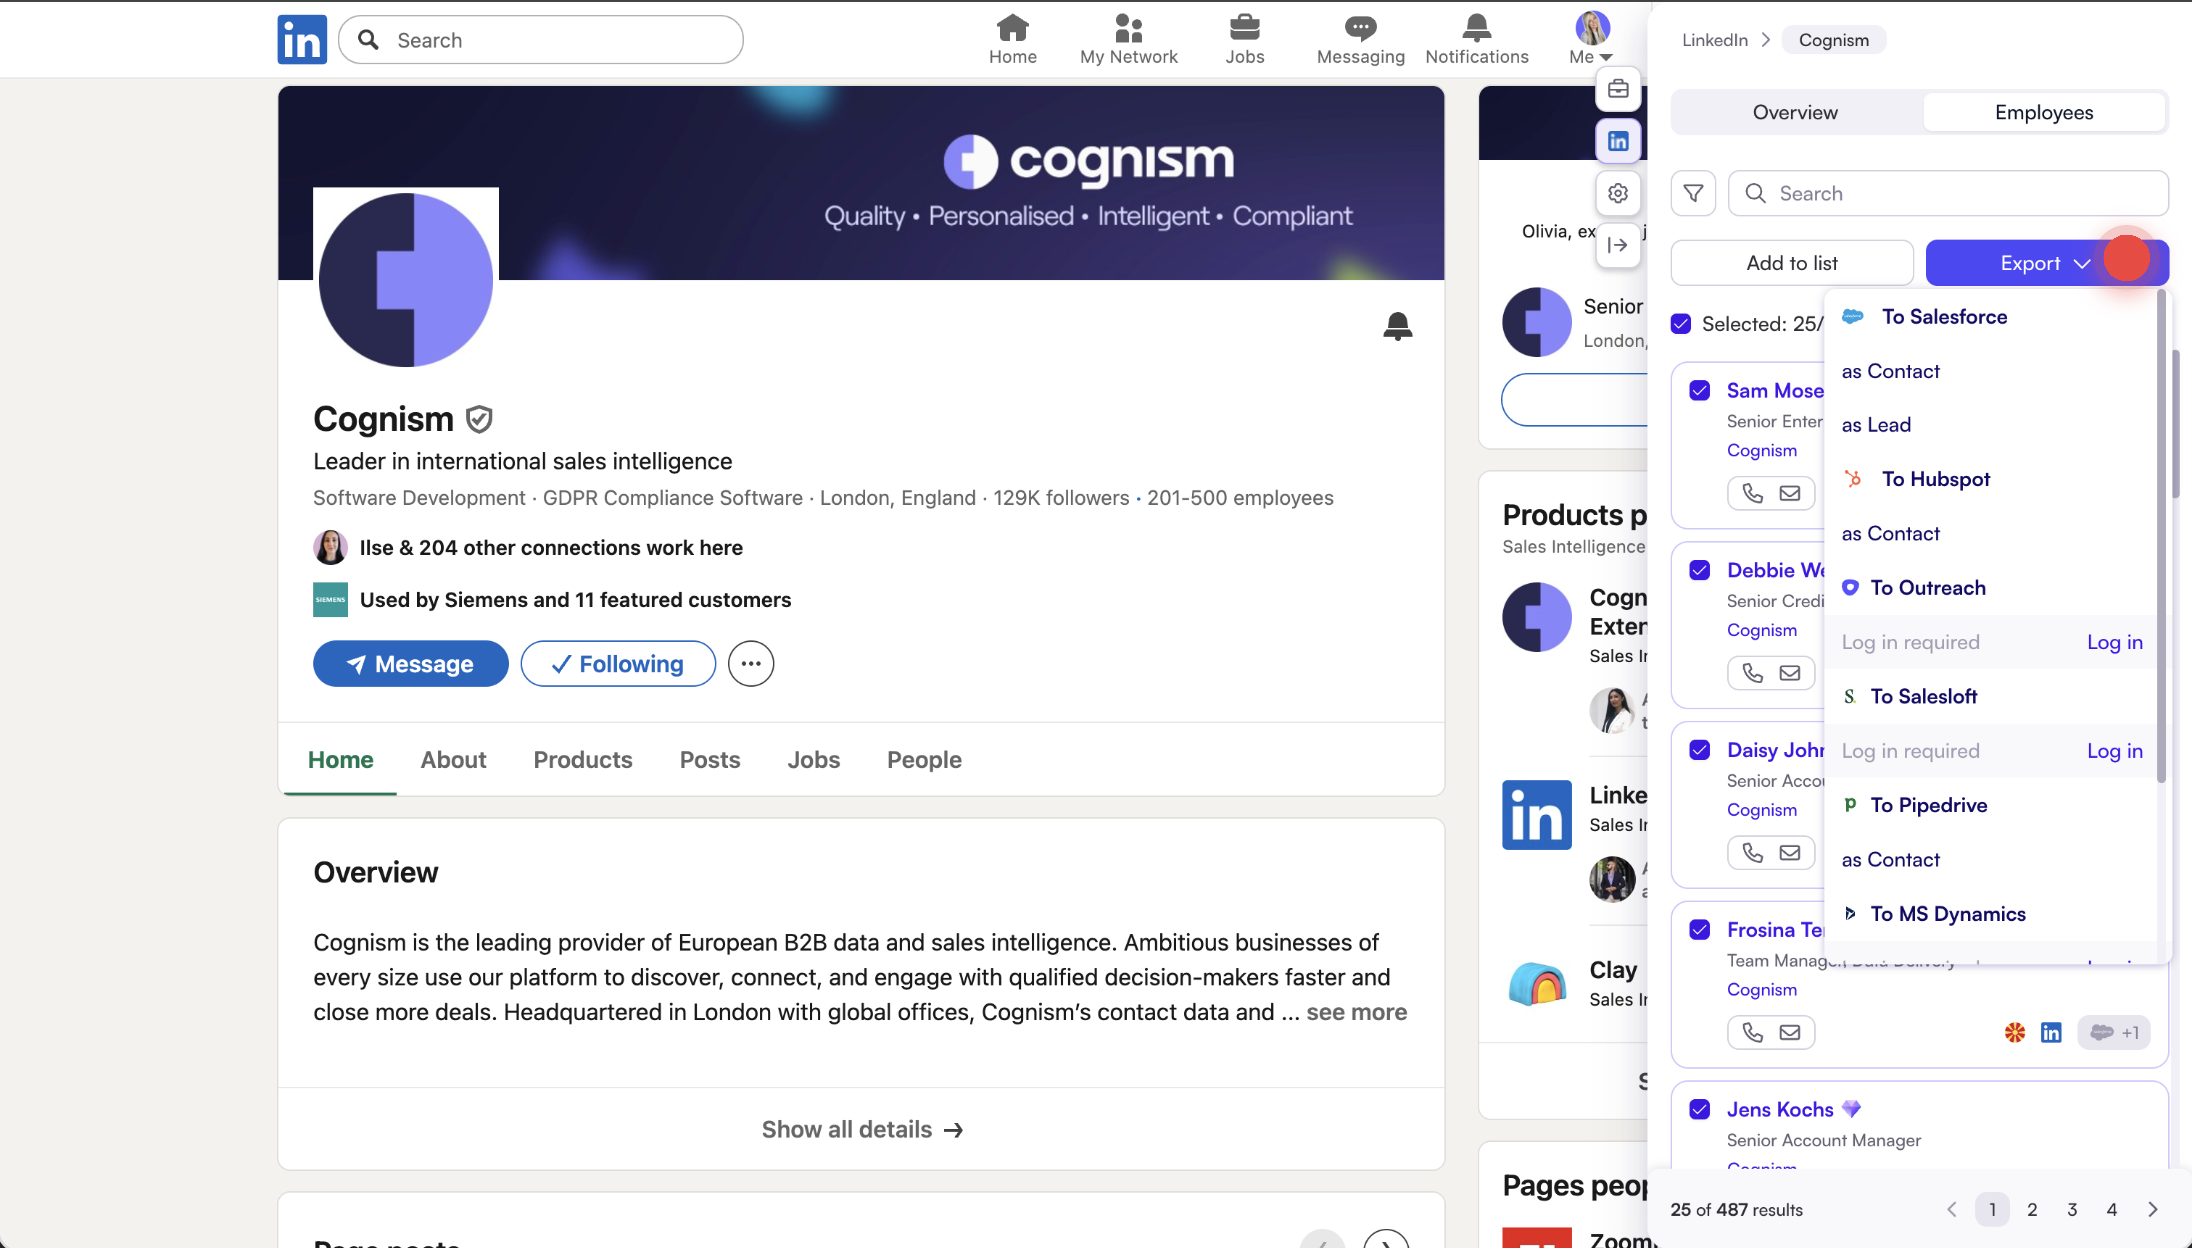The height and width of the screenshot is (1248, 2192).
Task: Uncheck the Sam Mose employee checkbox
Action: (x=1699, y=390)
